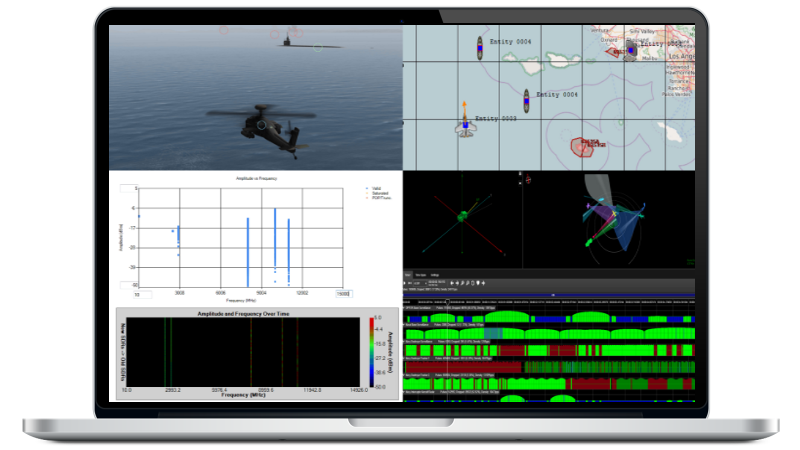
Task: Open the Settings tab in timeline panel
Action: 436,273
